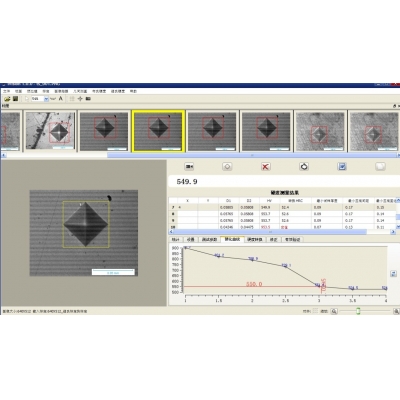Select the third tab below the results table

(209, 239)
